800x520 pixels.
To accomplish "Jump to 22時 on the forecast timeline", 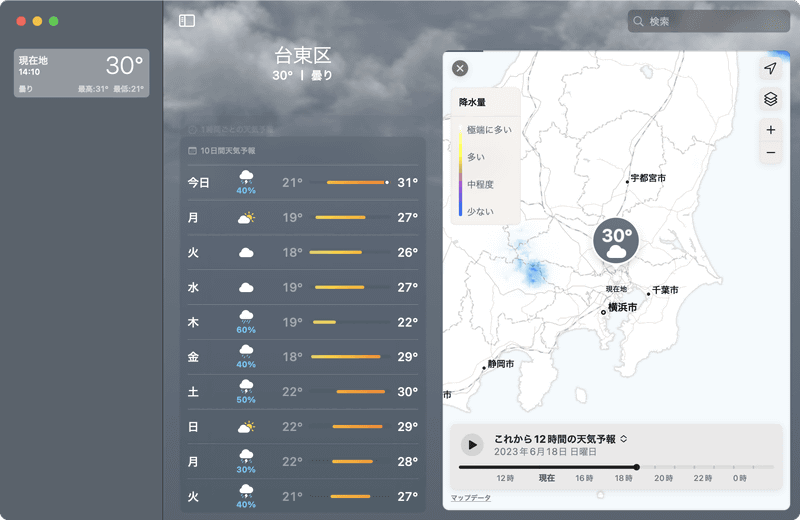I will tap(703, 478).
